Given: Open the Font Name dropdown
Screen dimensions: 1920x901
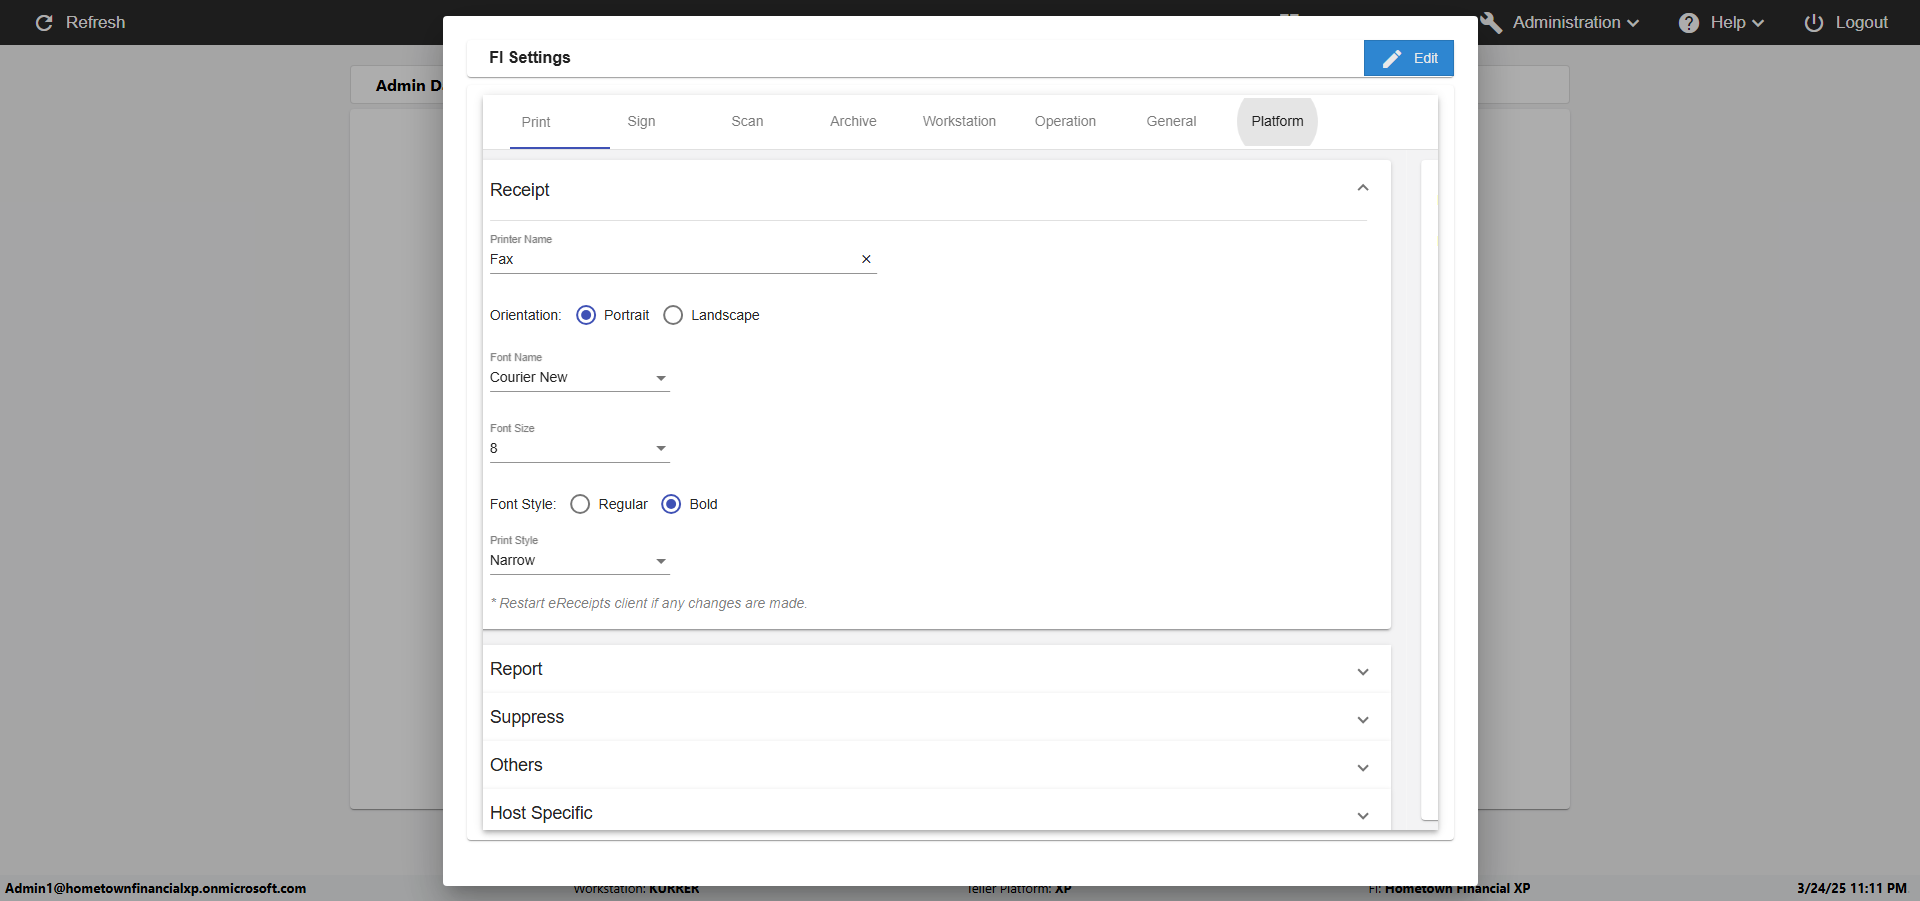Looking at the screenshot, I should tap(661, 378).
